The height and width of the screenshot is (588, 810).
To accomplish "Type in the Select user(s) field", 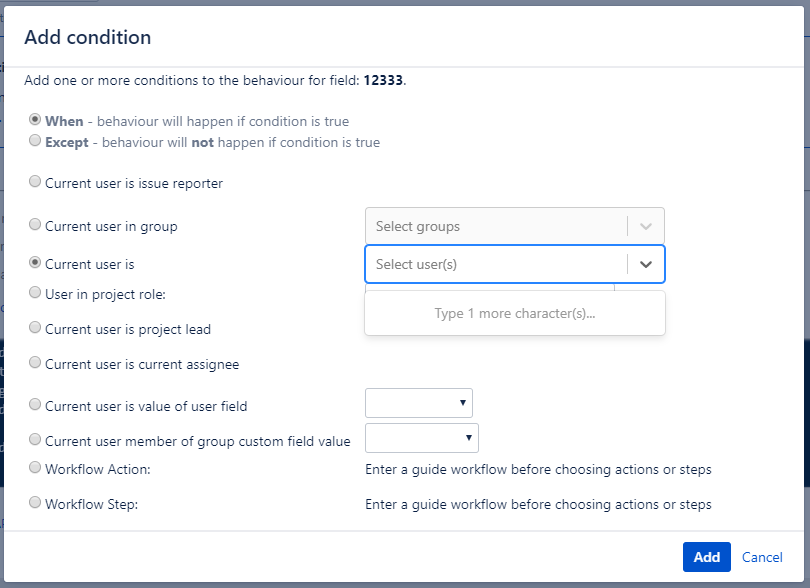I will click(496, 264).
